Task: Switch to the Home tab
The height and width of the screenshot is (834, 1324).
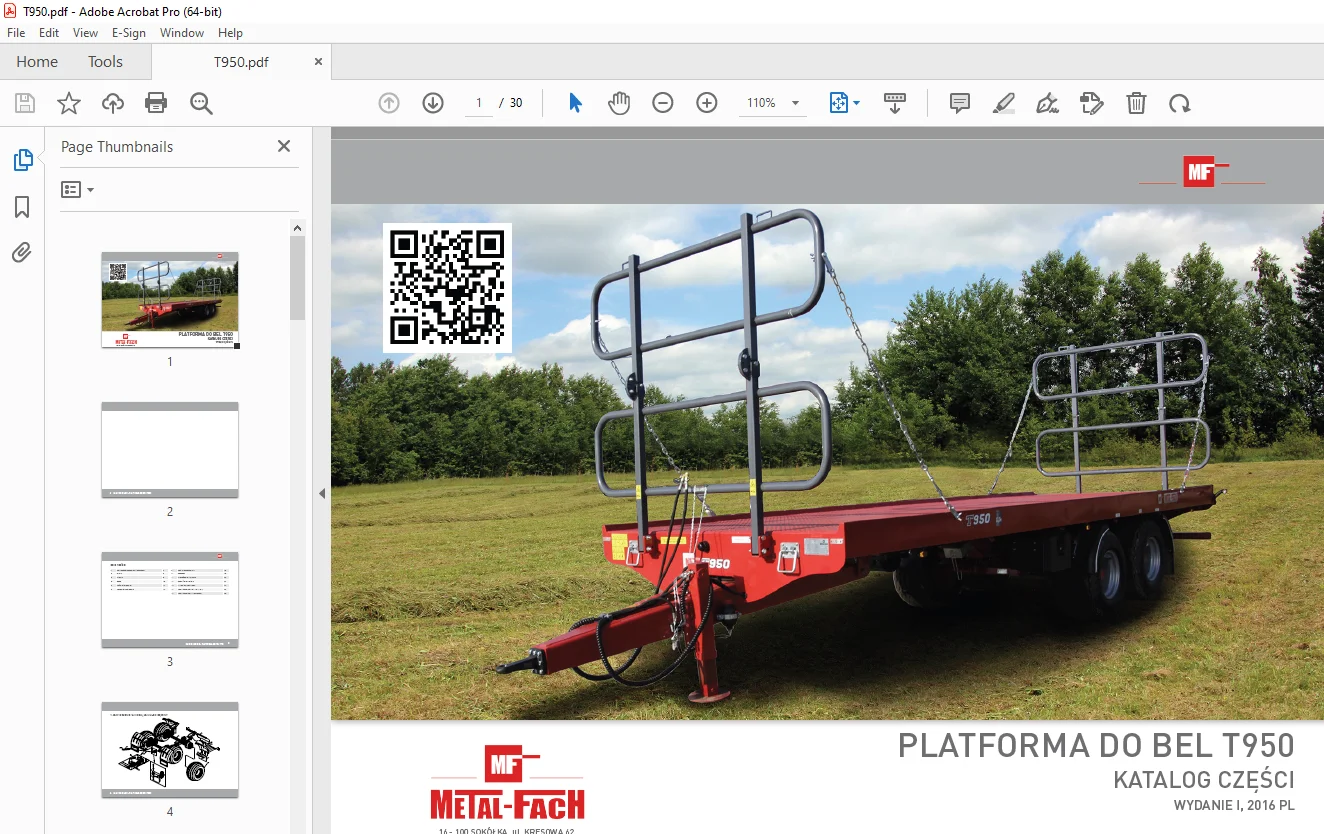Action: [x=37, y=62]
